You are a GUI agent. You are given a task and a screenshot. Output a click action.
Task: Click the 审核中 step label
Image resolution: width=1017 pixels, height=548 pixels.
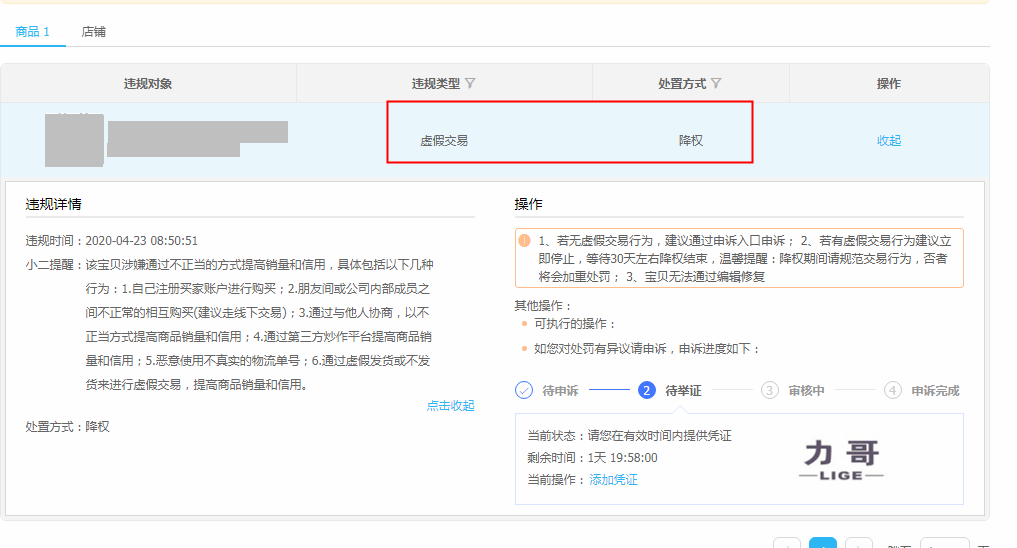[806, 390]
